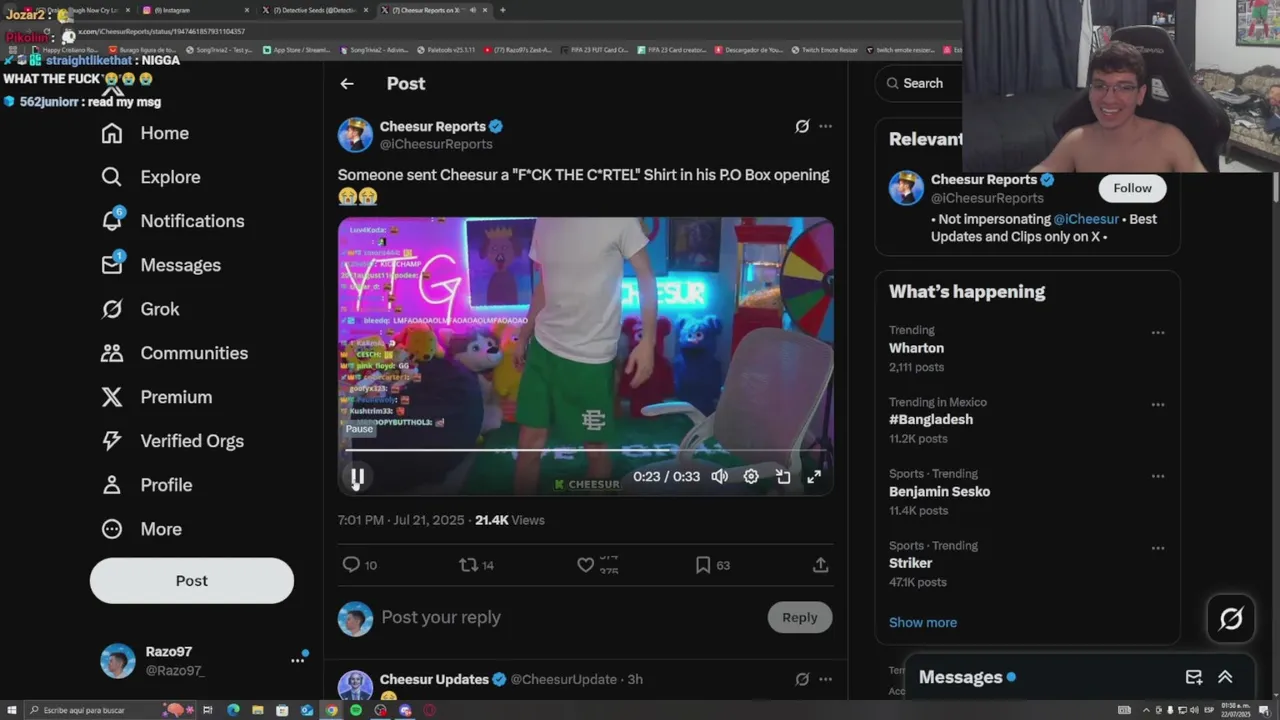Open more options for Benjamin Sesko trend
1280x720 pixels.
pyautogui.click(x=1157, y=477)
